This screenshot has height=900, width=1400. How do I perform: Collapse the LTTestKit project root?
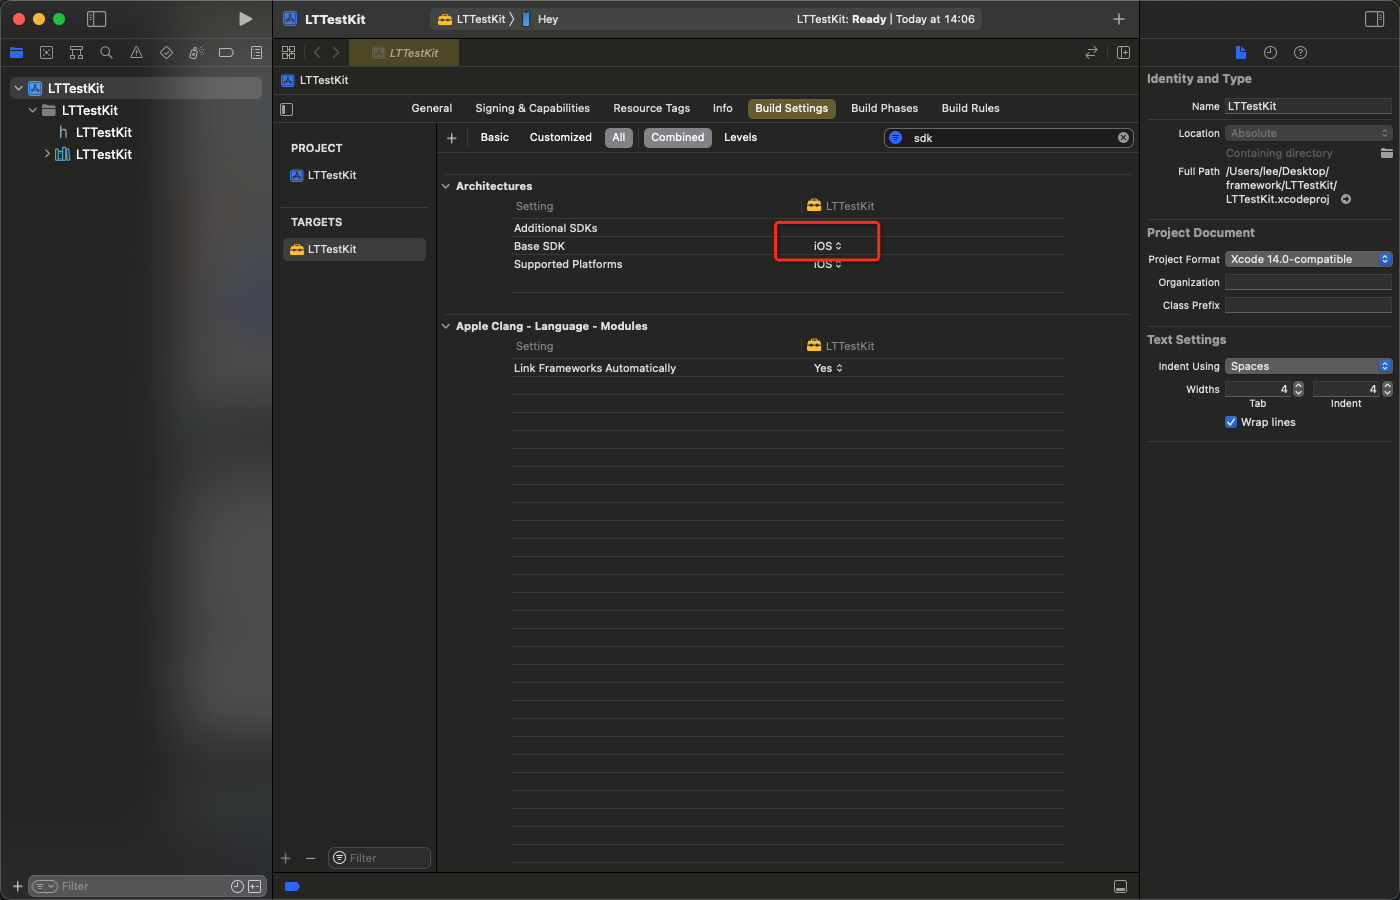18,88
